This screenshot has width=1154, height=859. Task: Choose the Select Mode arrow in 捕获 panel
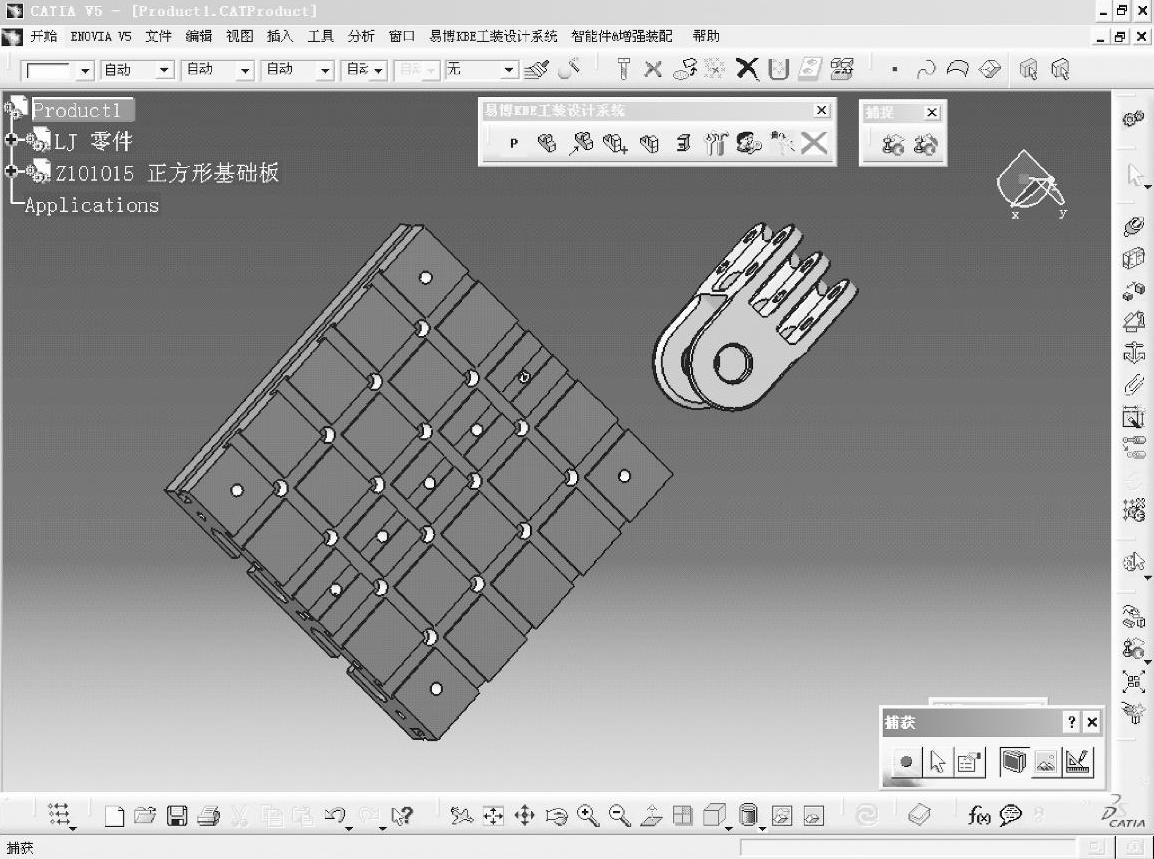click(938, 763)
